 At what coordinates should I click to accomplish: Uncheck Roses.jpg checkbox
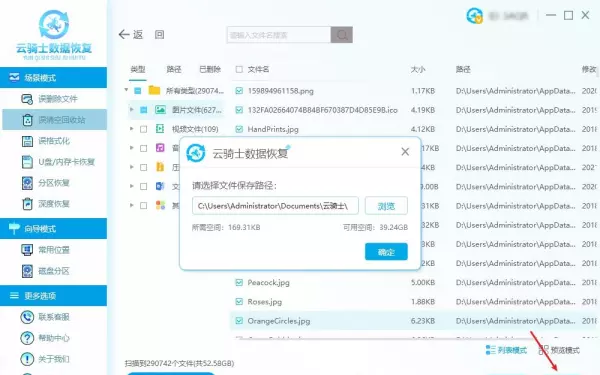[x=239, y=302]
